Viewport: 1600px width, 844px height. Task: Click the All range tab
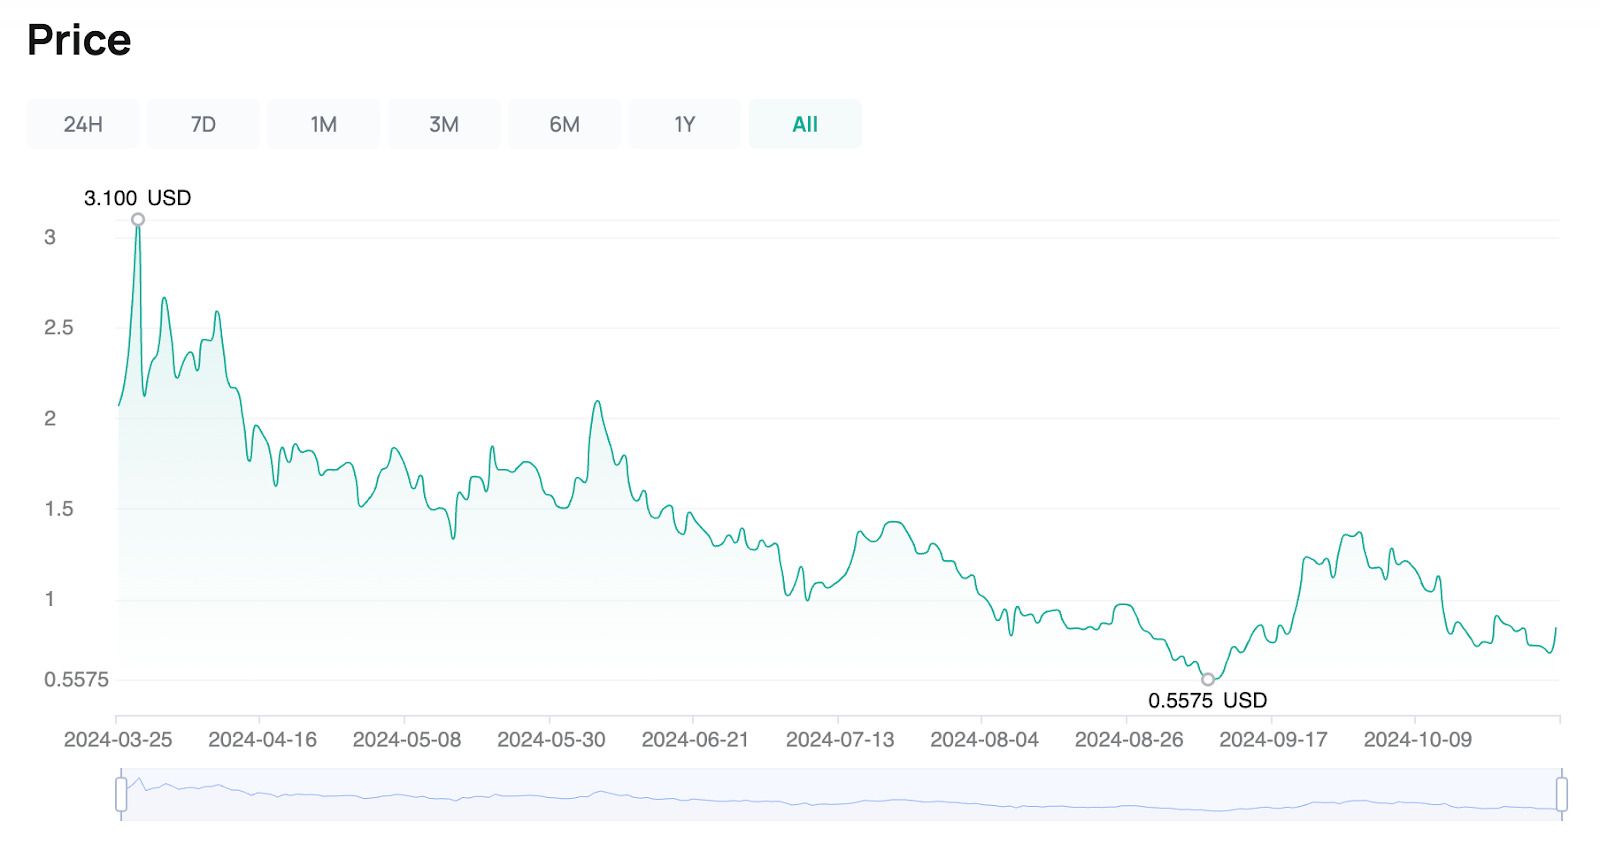(805, 124)
